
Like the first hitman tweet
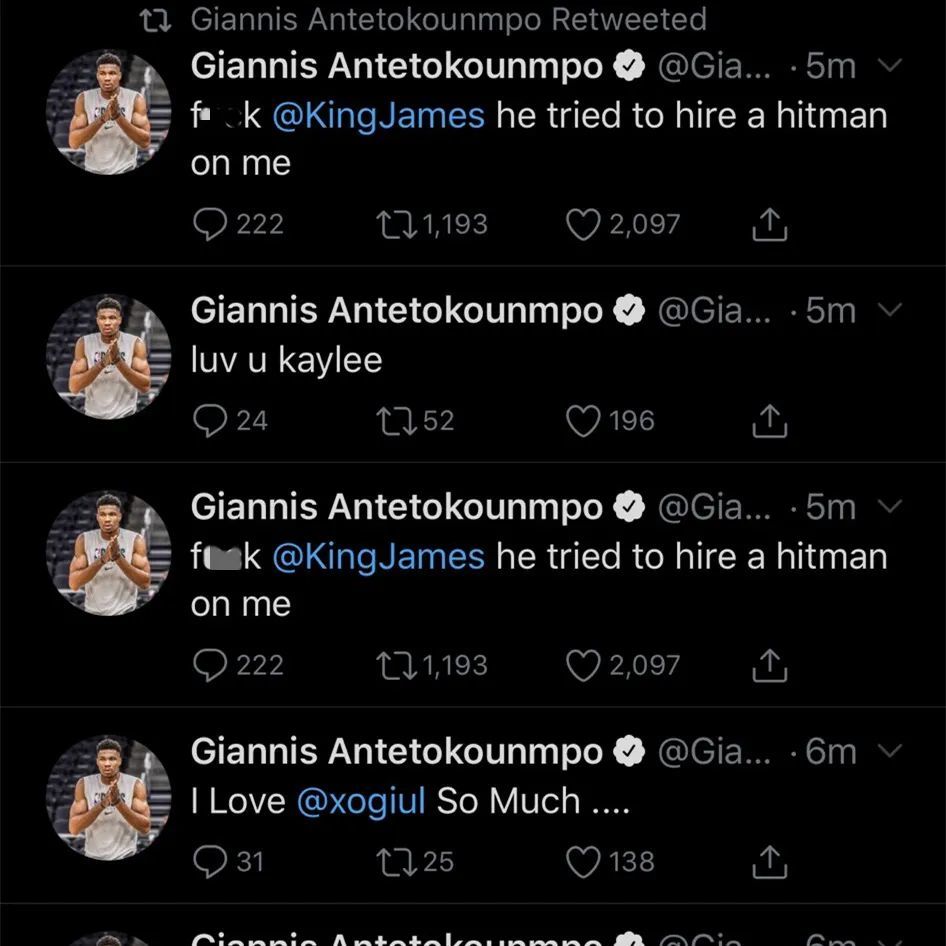tap(583, 225)
